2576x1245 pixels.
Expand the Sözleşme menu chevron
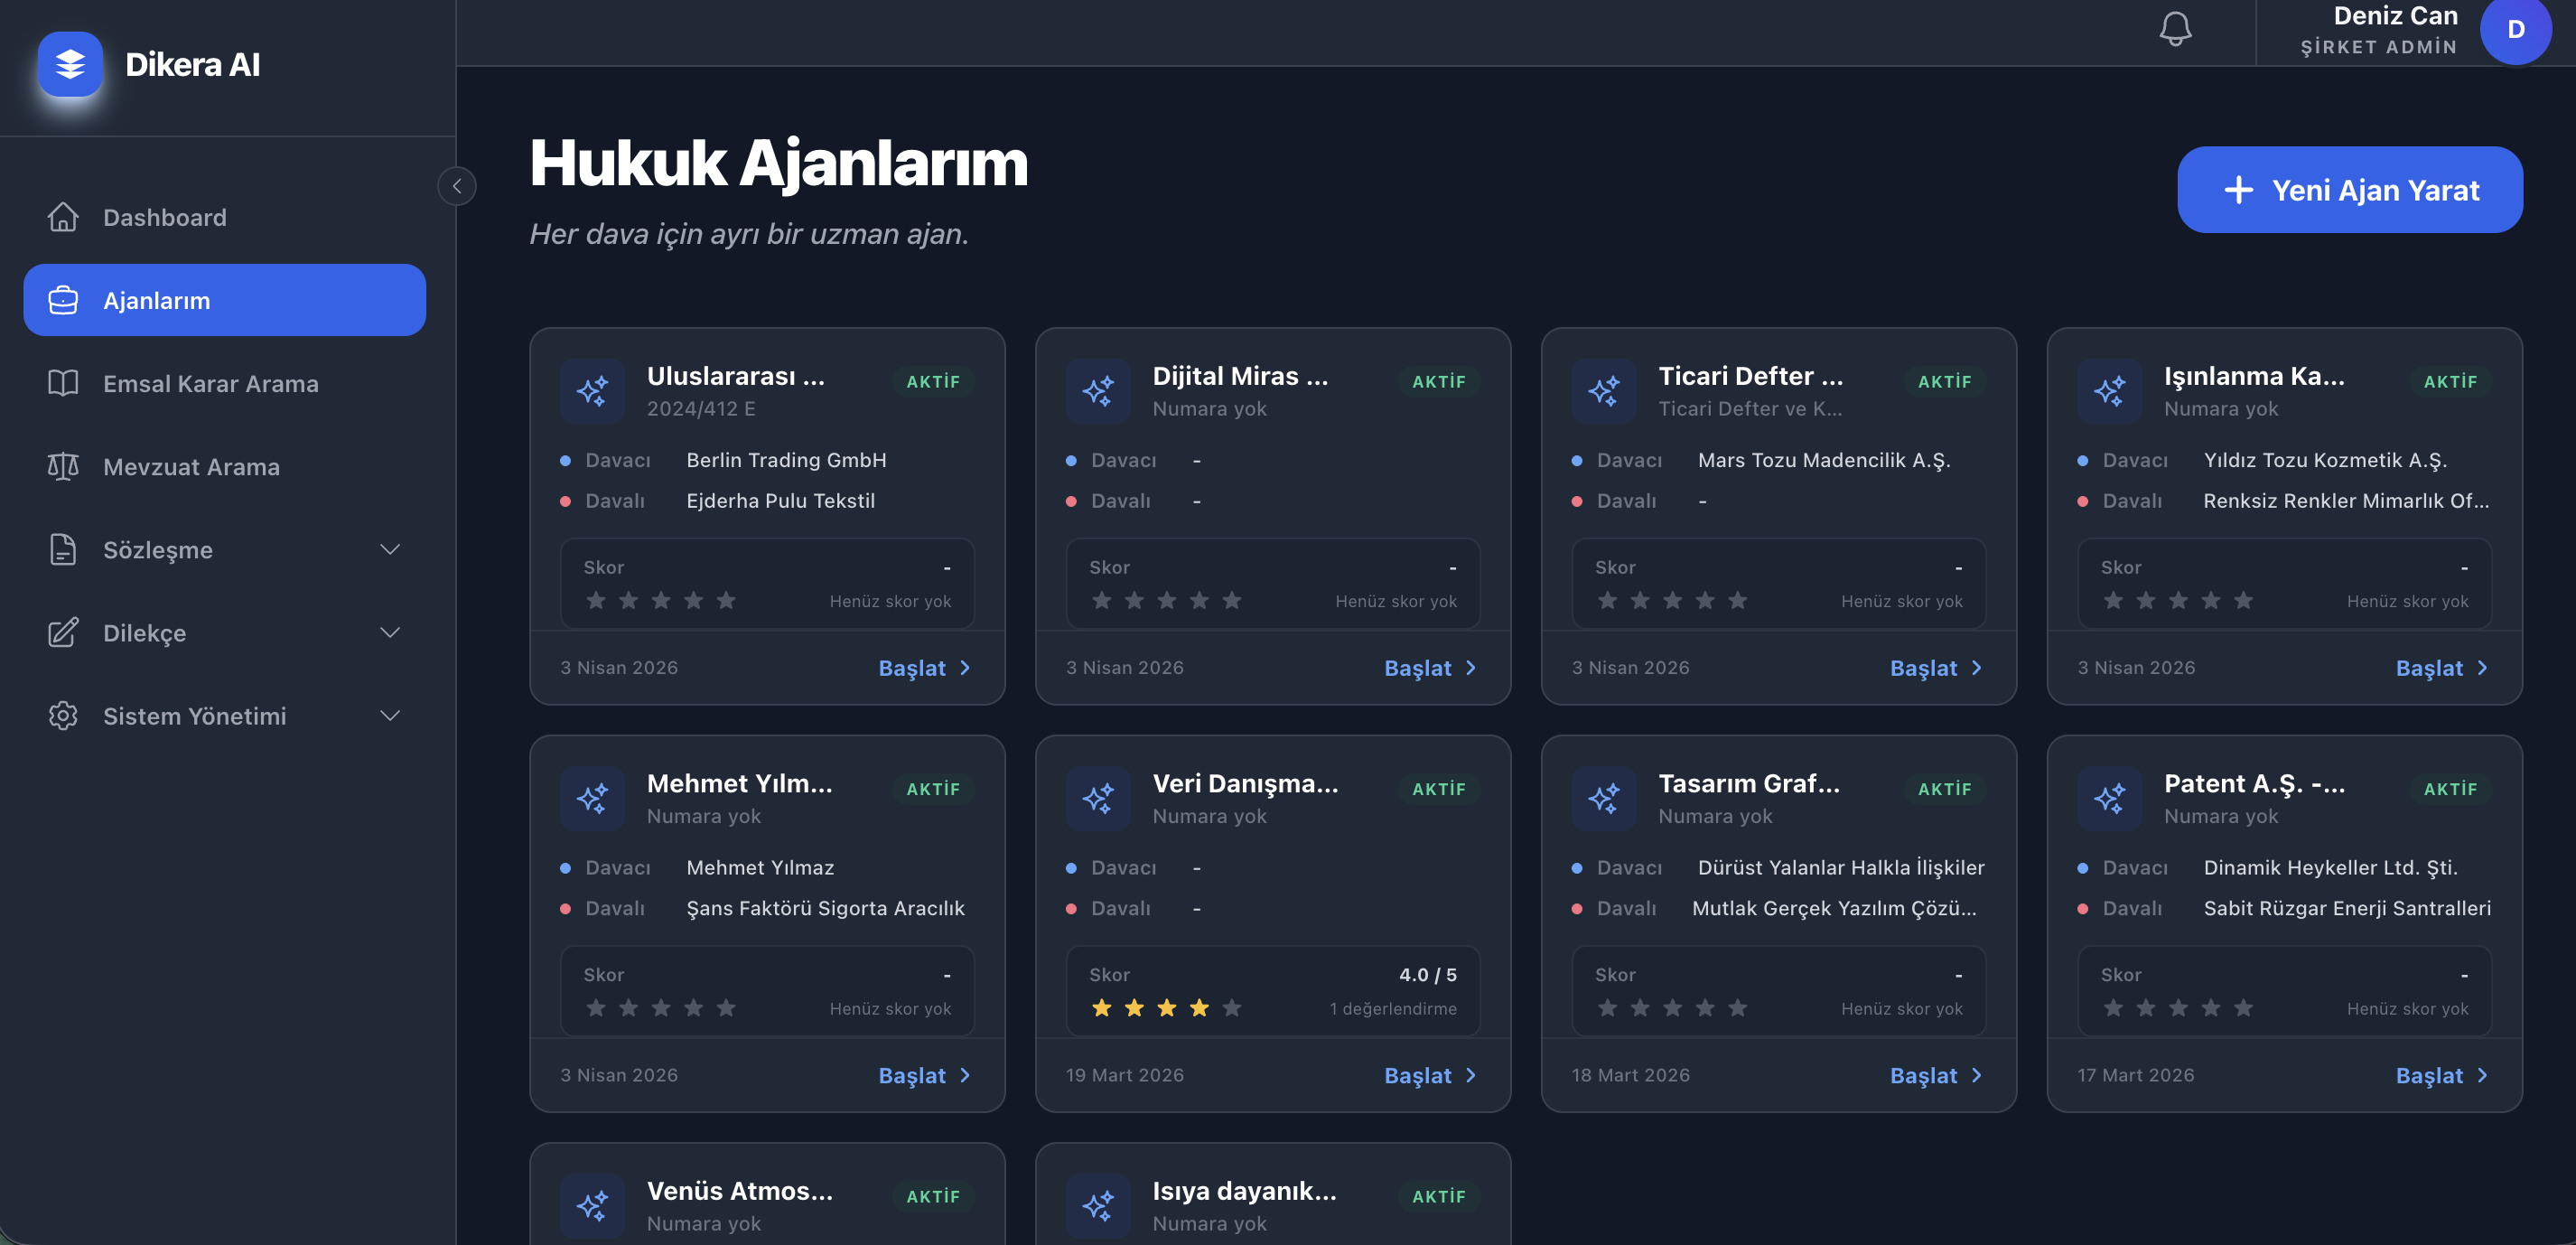[x=390, y=550]
